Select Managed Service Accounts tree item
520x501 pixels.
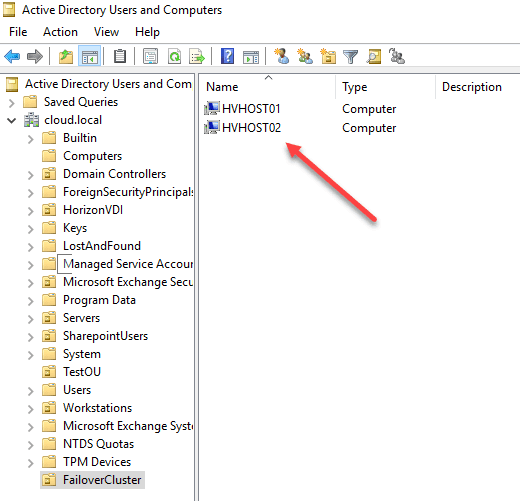coord(128,264)
